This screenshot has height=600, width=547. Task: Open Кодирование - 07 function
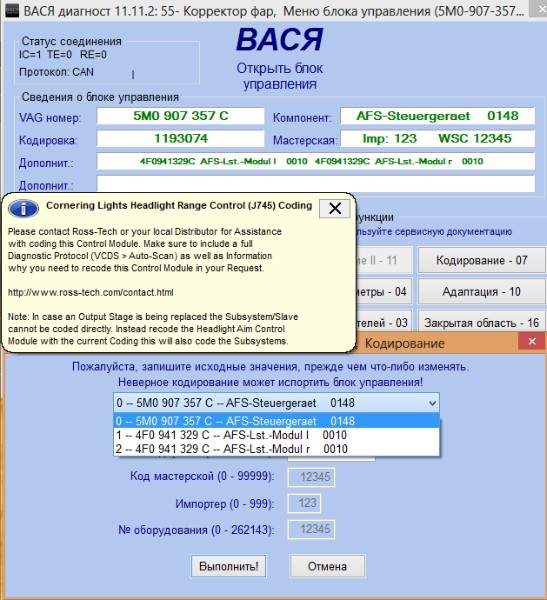[x=482, y=260]
